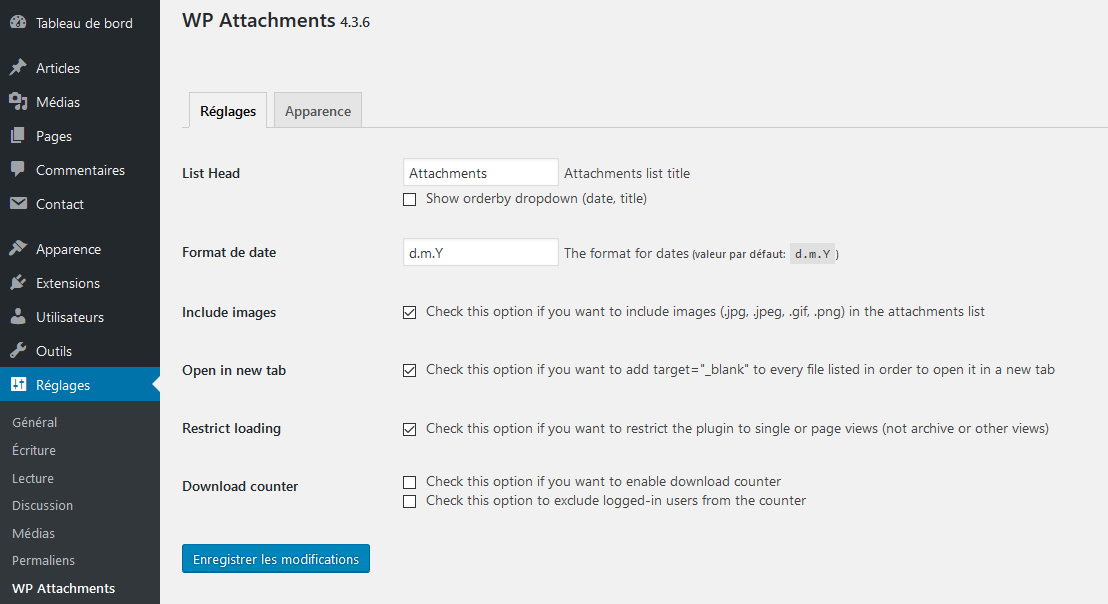Click the Include images row label

pos(229,312)
